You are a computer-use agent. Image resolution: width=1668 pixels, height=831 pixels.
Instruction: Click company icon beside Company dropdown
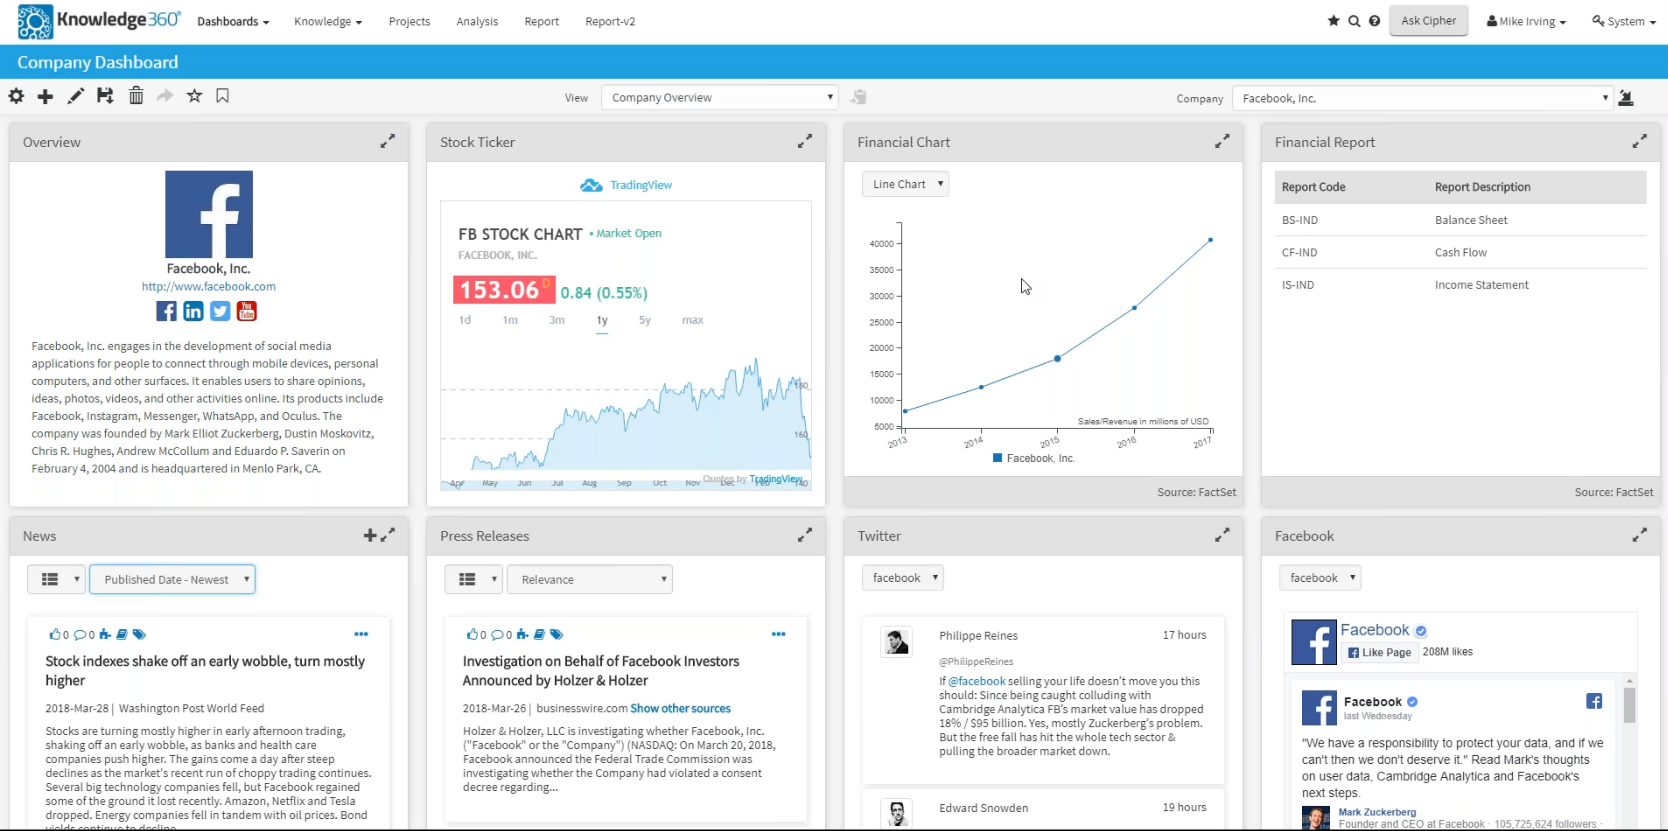coord(1626,98)
